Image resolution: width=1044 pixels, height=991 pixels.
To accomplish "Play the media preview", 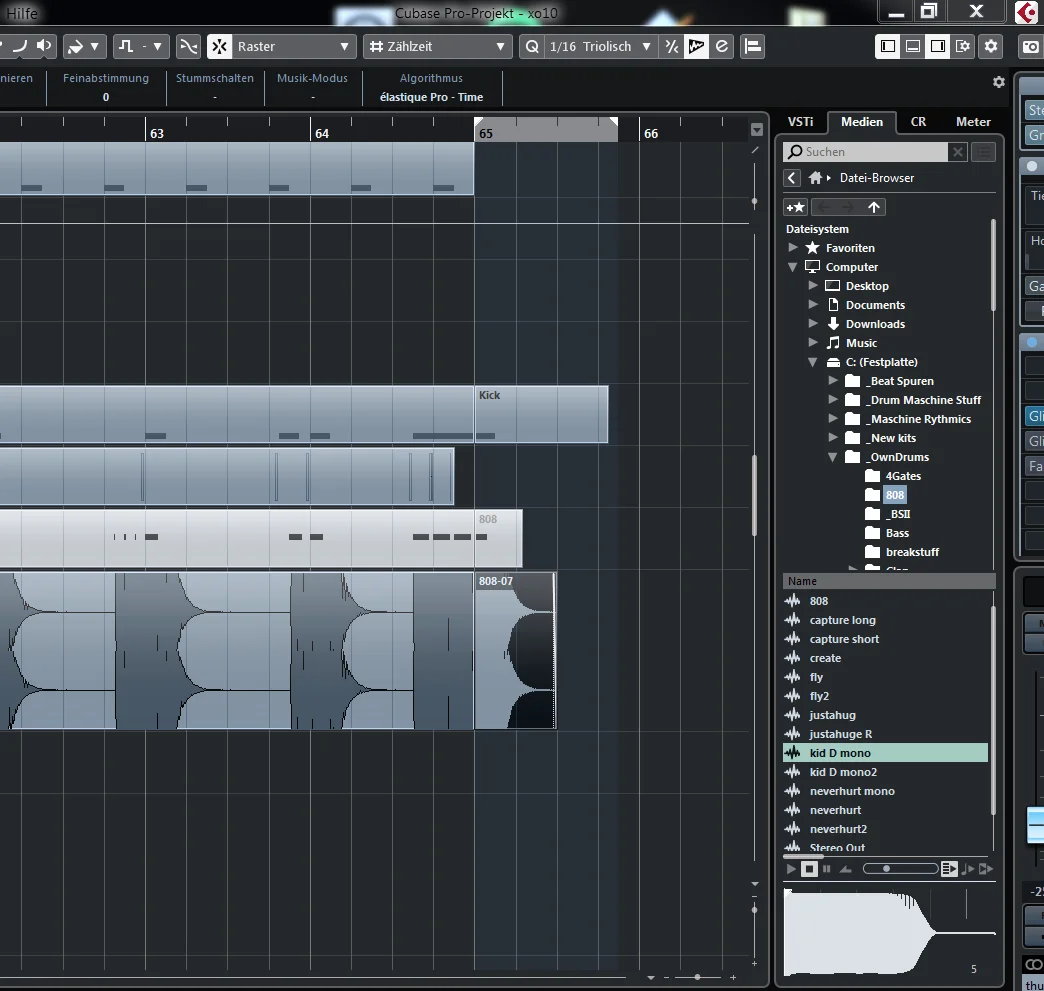I will point(791,868).
